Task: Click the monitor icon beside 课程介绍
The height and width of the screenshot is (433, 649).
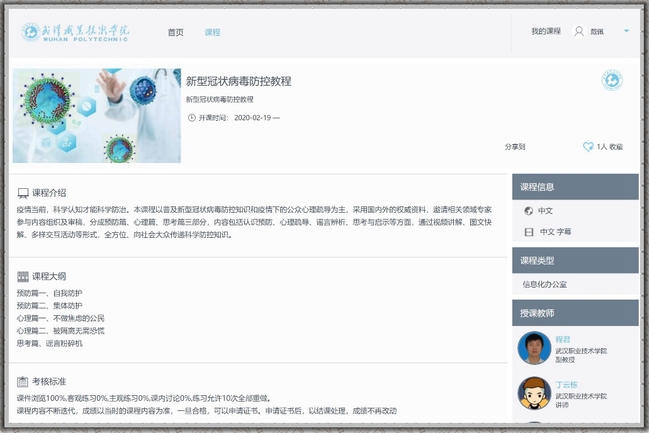Action: 23,192
